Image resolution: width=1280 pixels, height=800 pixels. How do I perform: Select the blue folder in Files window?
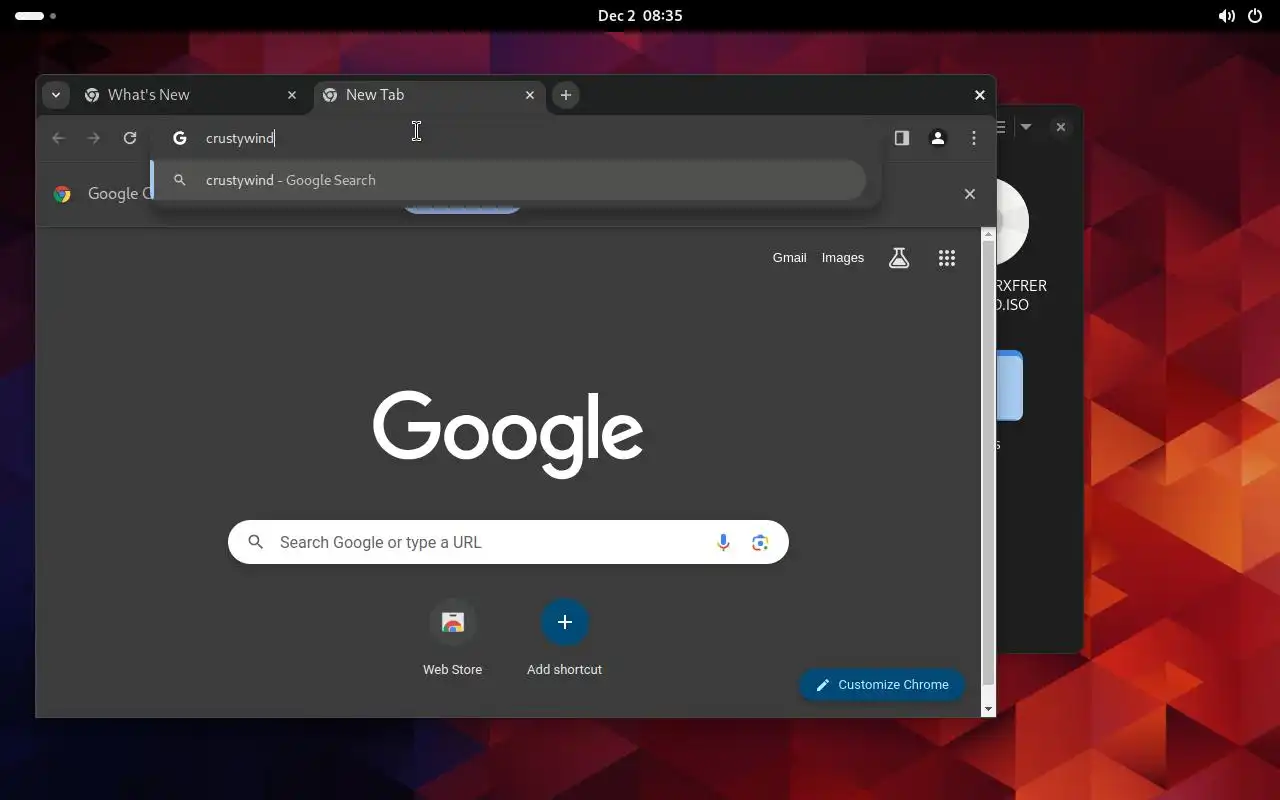pyautogui.click(x=1010, y=385)
